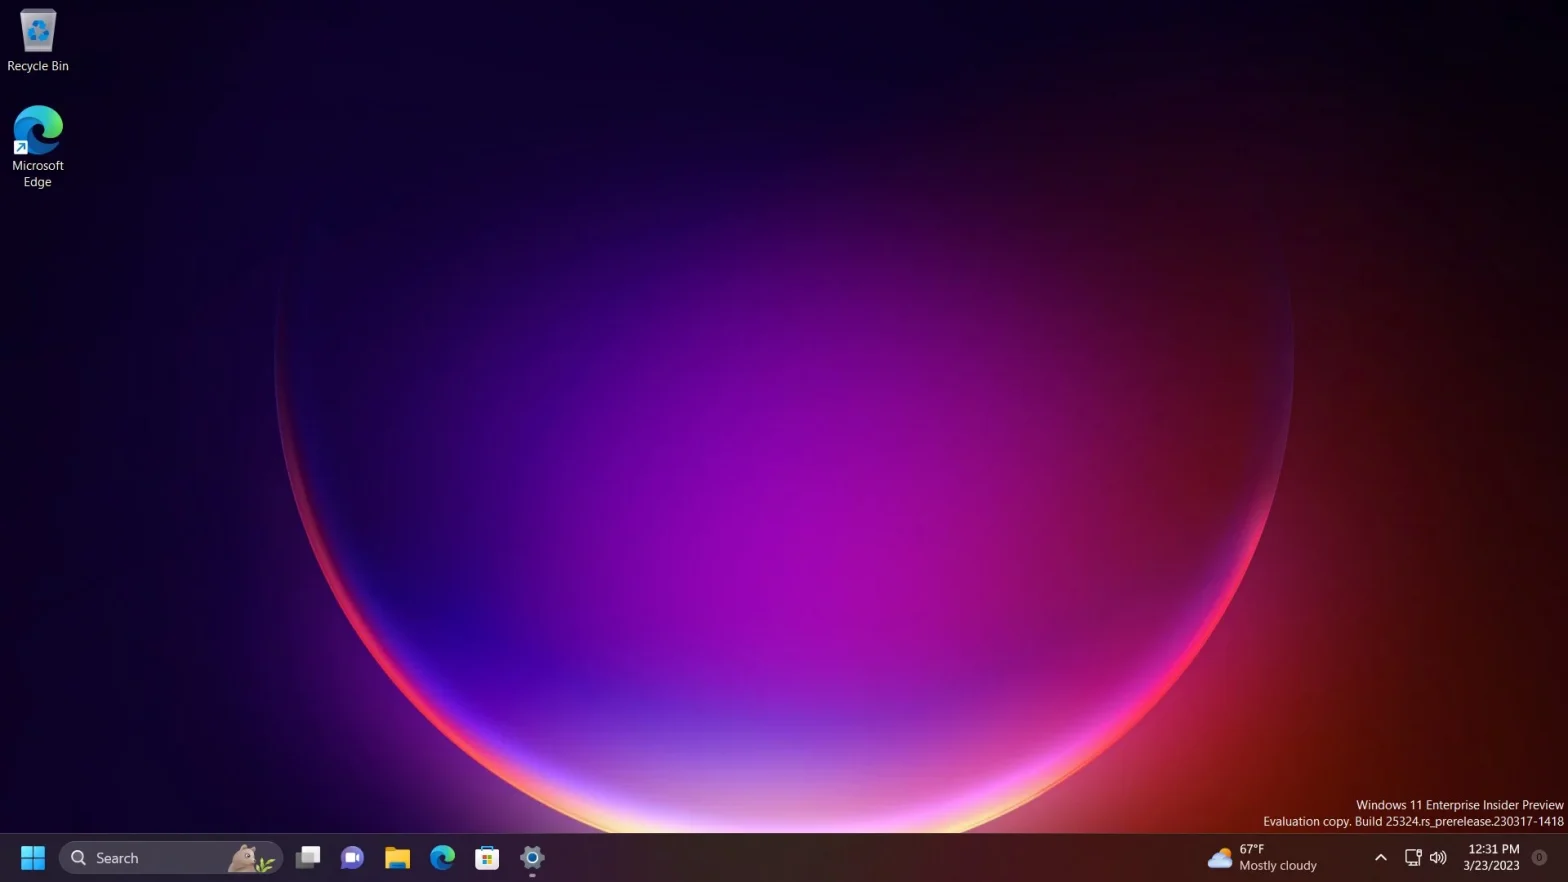Open volume control in system tray
The image size is (1568, 882).
point(1438,858)
